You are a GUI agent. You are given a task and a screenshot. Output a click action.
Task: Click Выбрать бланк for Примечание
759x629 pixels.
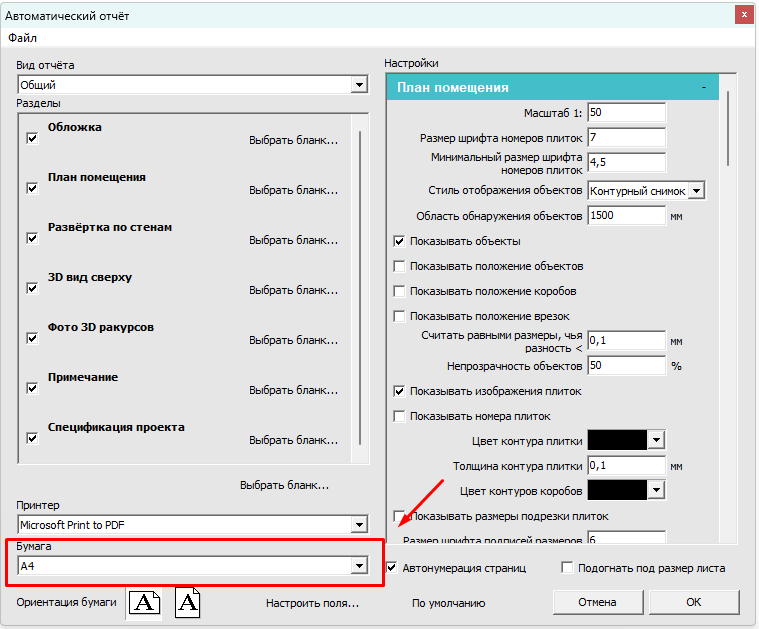(293, 390)
